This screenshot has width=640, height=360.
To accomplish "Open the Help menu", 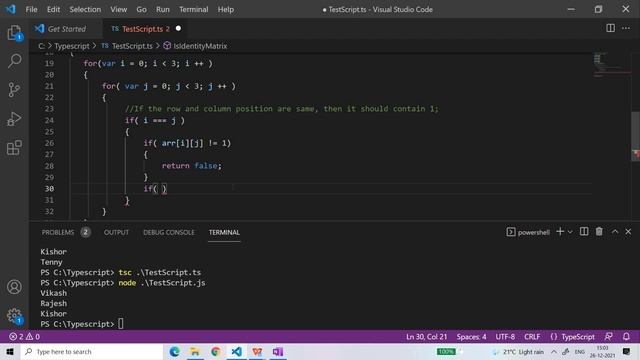I will [226, 9].
